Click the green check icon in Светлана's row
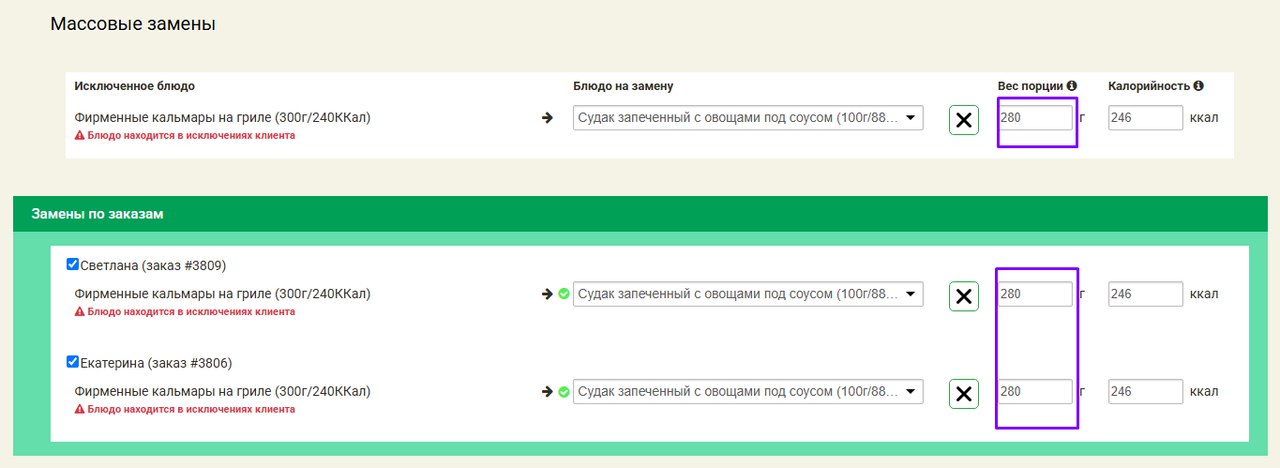 click(x=564, y=294)
